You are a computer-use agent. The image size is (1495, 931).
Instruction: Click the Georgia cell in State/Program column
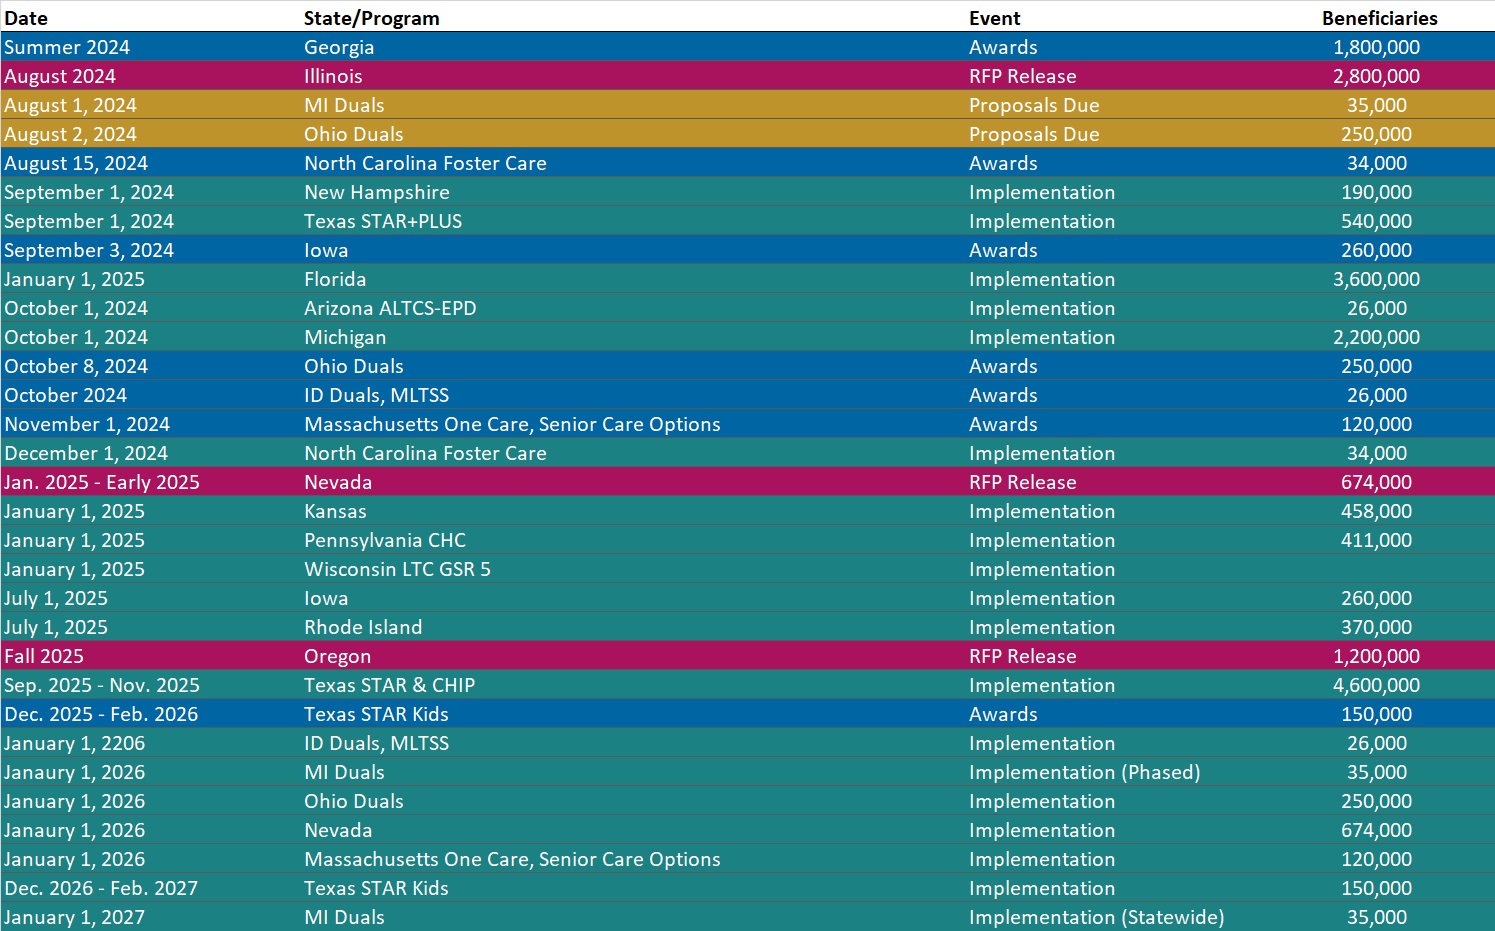point(339,47)
